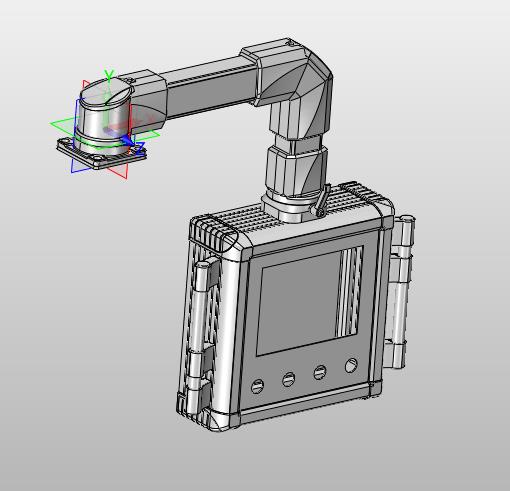Click the green Y axis label
This screenshot has height=491, width=510.
pos(109,75)
